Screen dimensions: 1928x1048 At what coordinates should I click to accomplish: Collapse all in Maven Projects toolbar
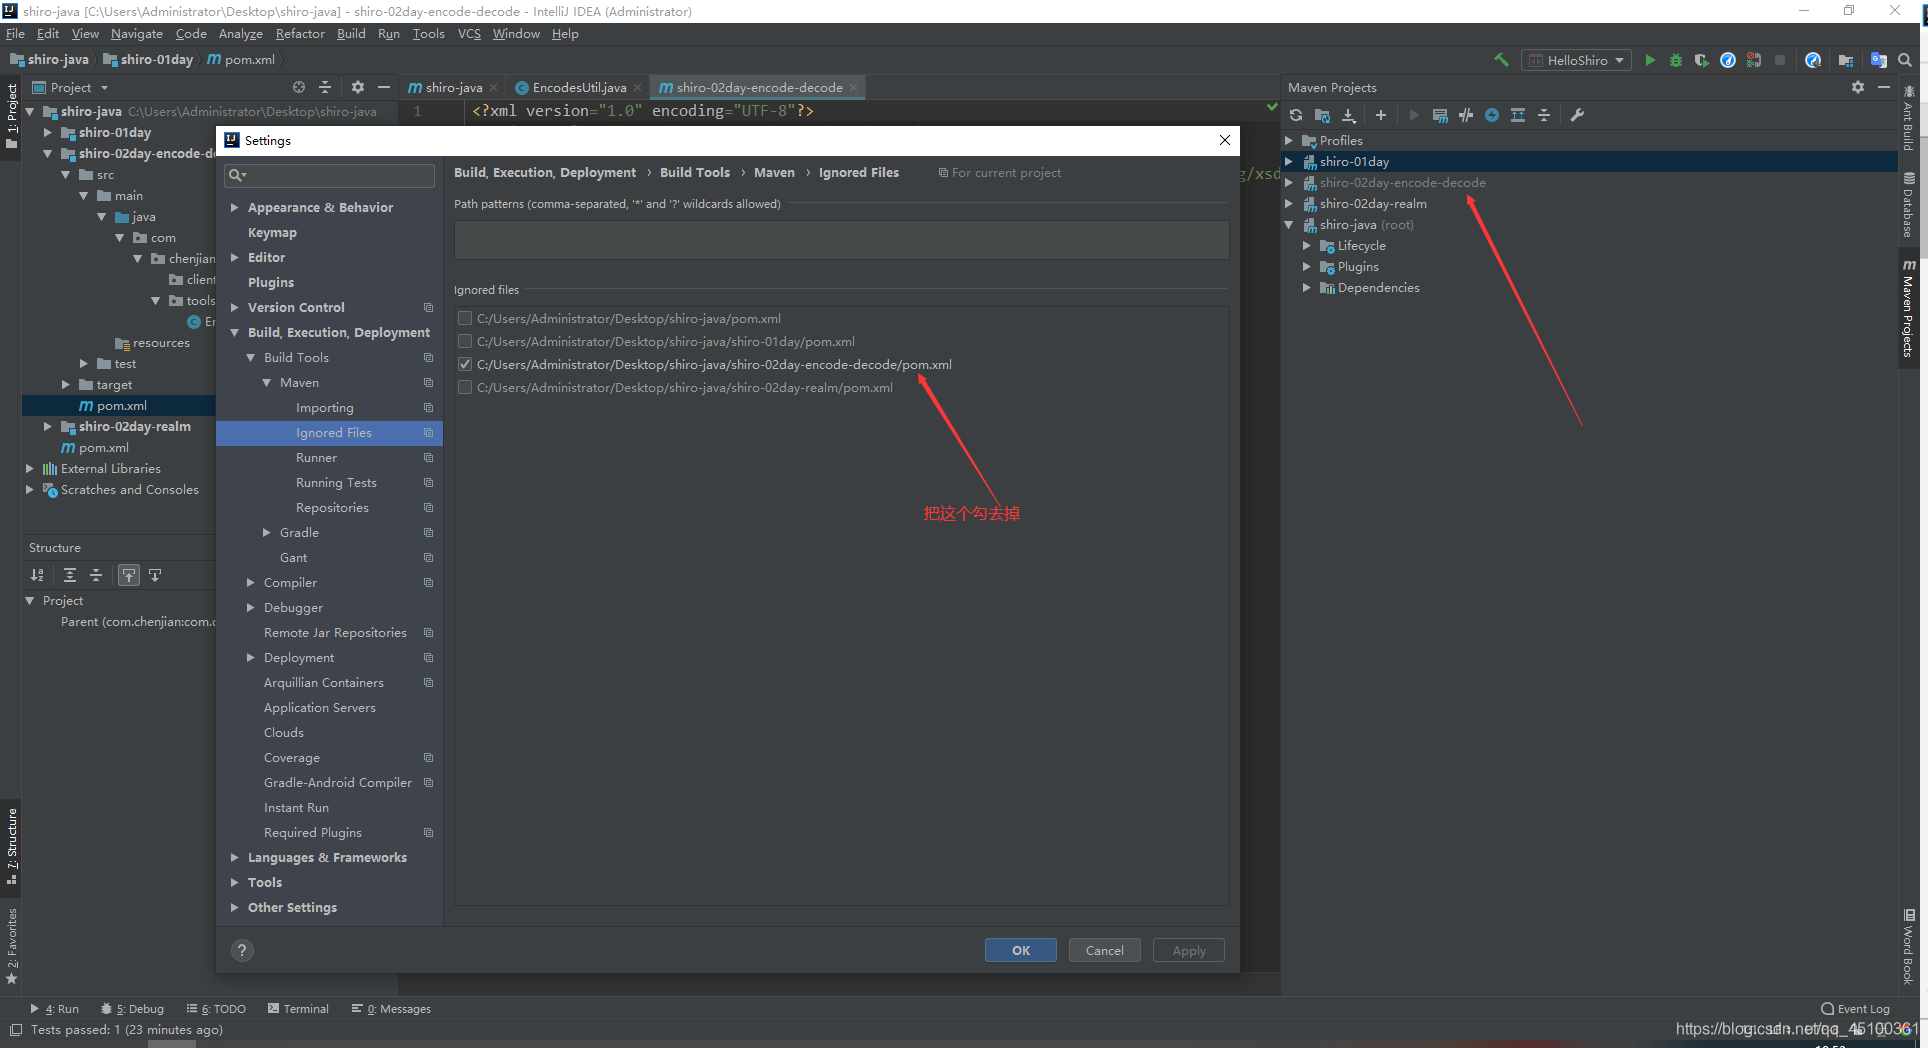(x=1544, y=115)
